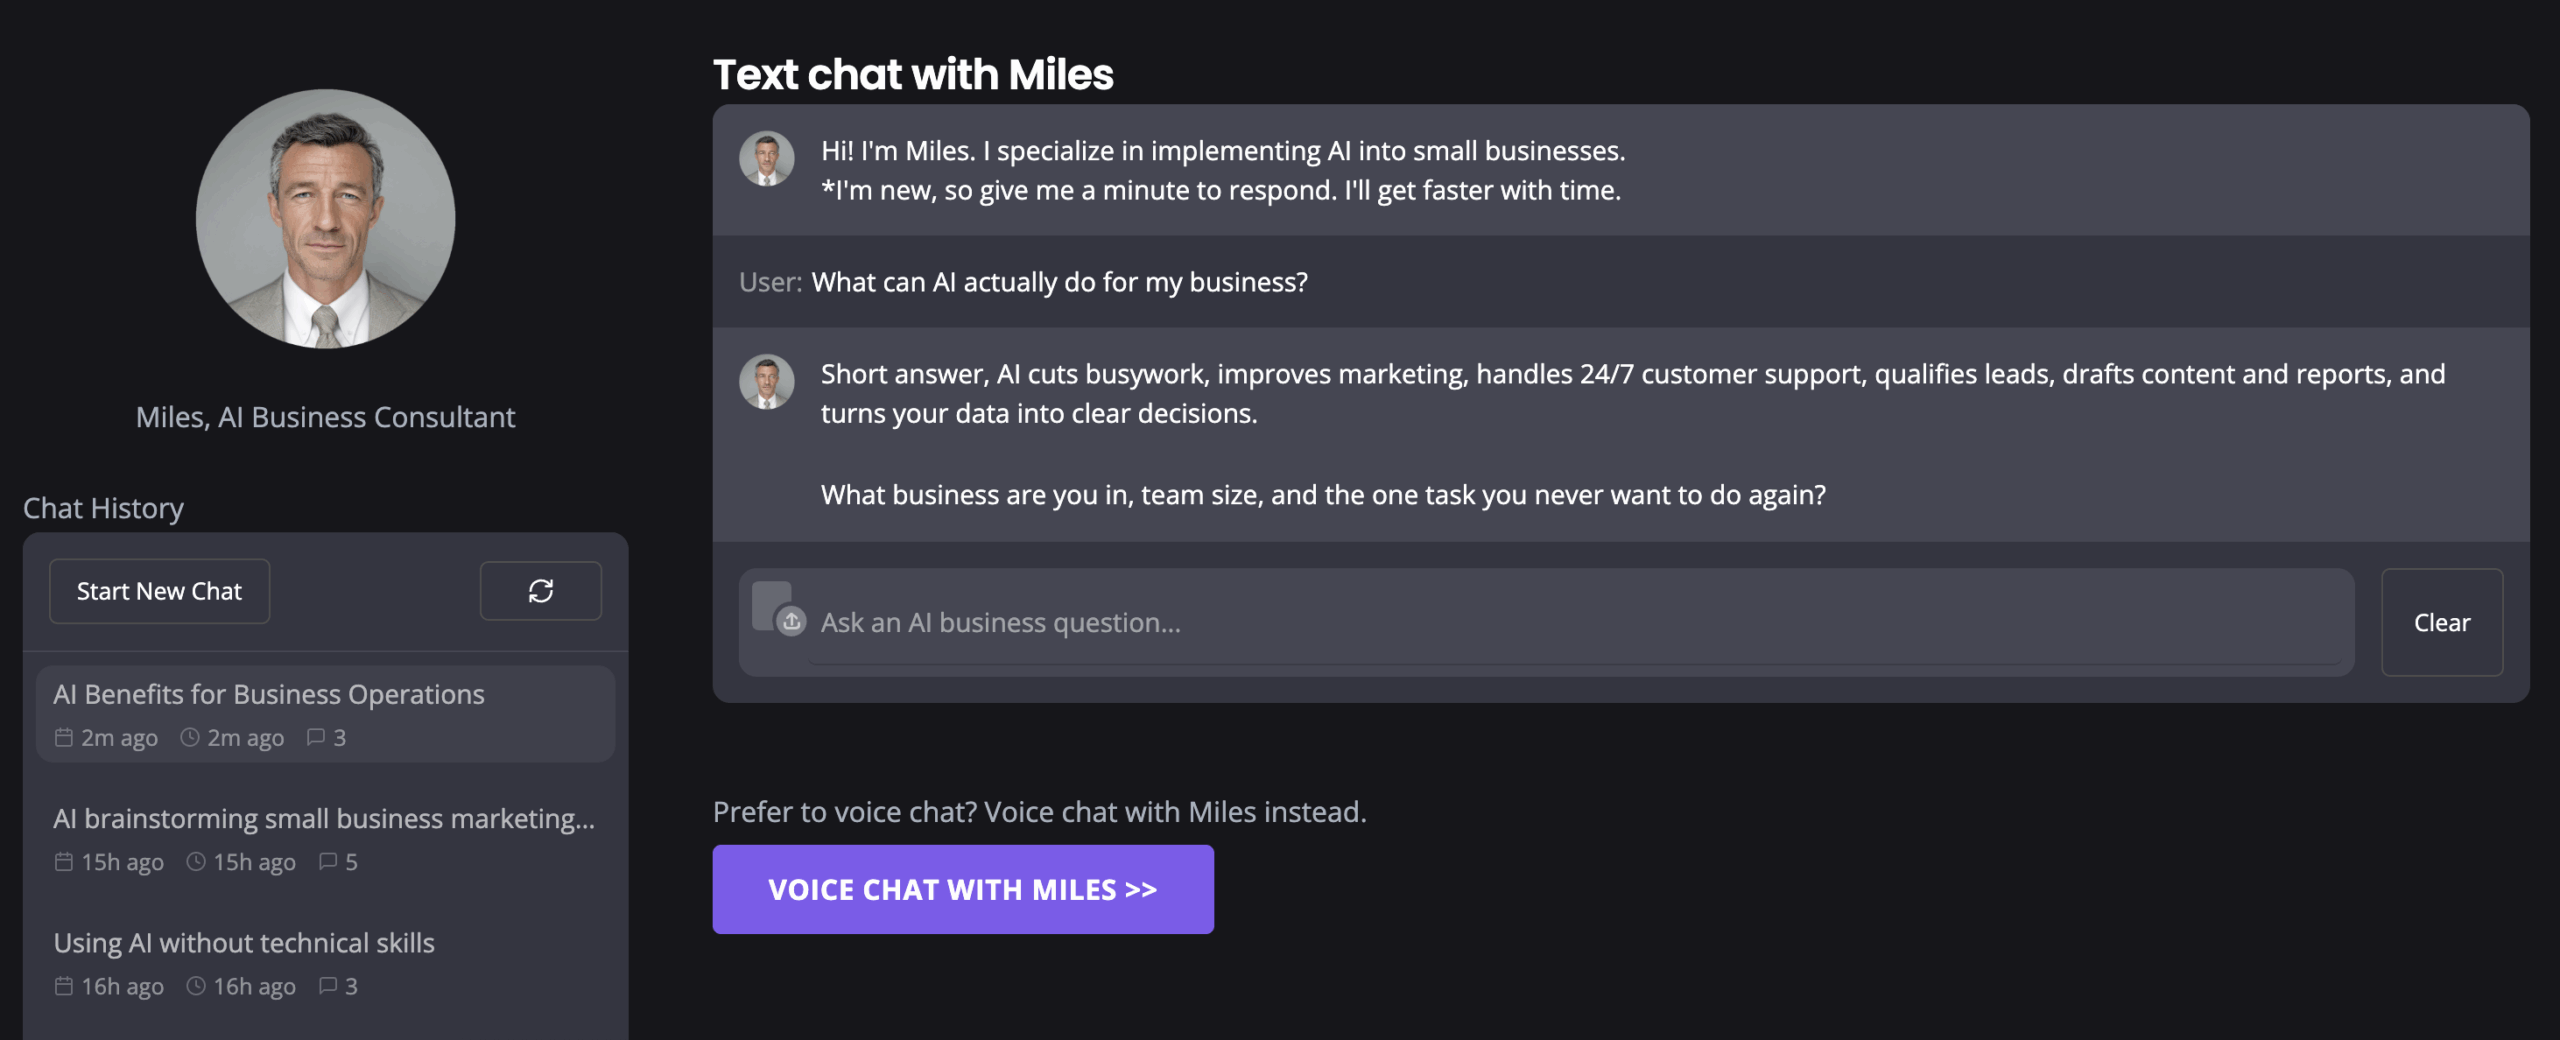This screenshot has width=2560, height=1040.
Task: Click calendar icon on AI Benefits chat
Action: 64,738
